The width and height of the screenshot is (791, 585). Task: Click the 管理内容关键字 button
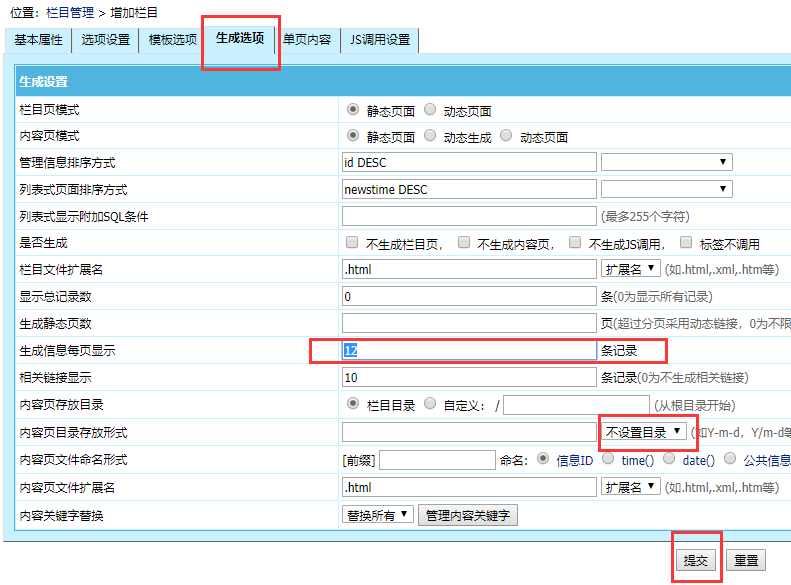(468, 514)
